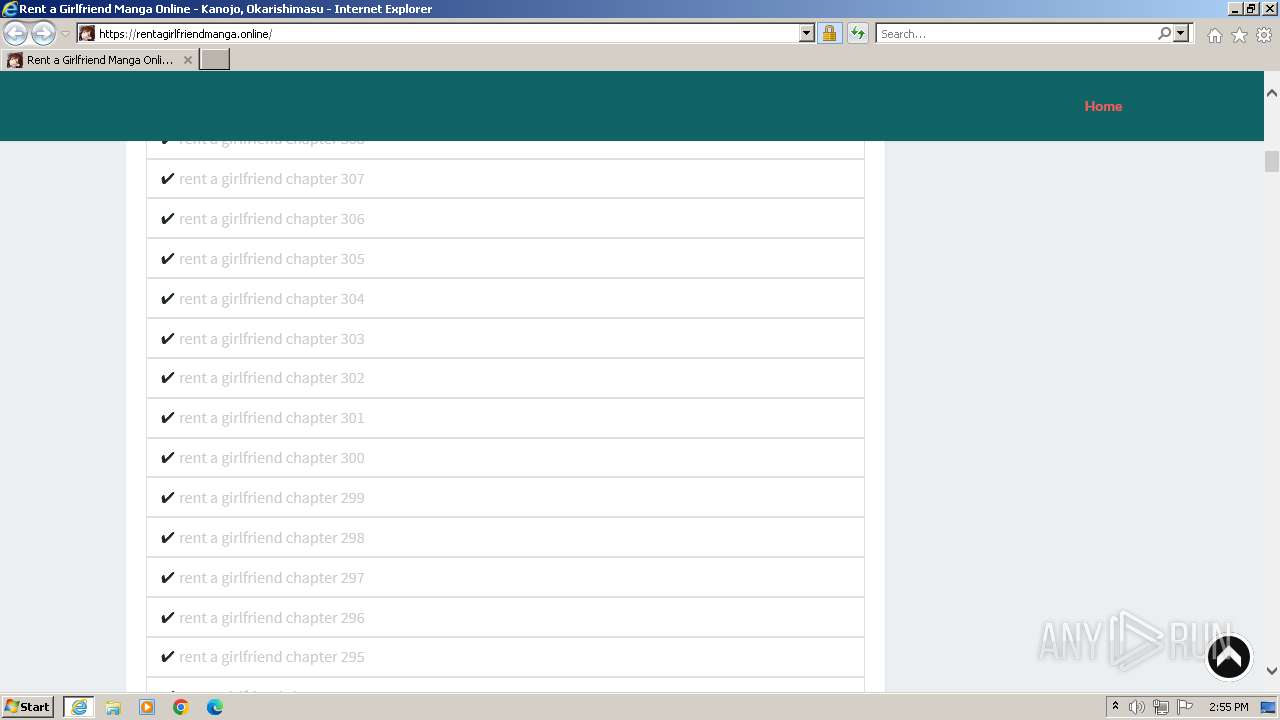The width and height of the screenshot is (1280, 720).
Task: Click the 2:55 PM system clock
Action: click(x=1228, y=707)
